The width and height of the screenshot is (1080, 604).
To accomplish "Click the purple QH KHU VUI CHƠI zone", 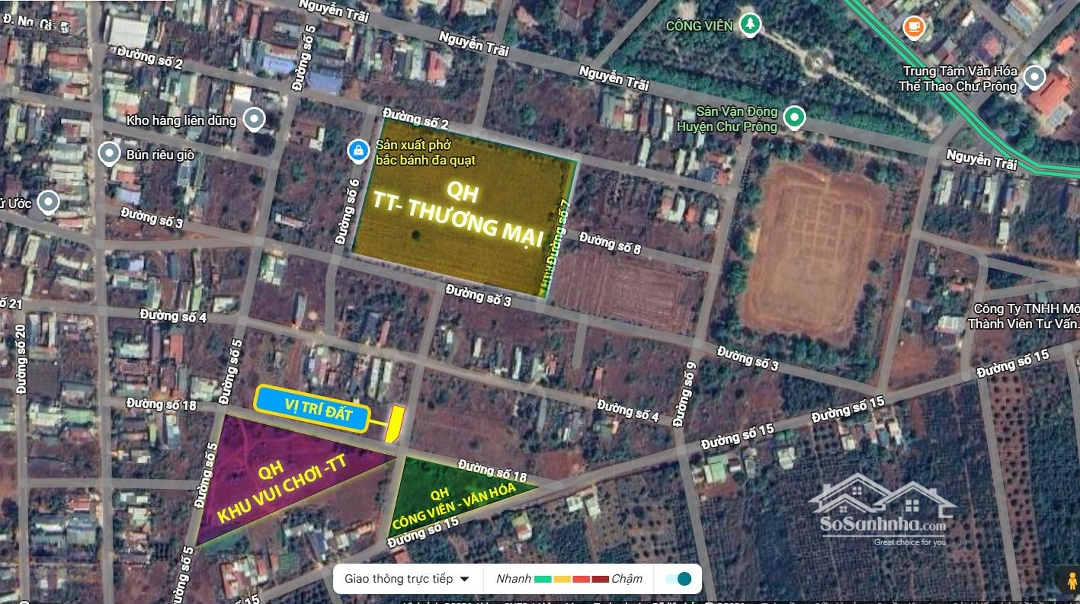I will pyautogui.click(x=280, y=480).
